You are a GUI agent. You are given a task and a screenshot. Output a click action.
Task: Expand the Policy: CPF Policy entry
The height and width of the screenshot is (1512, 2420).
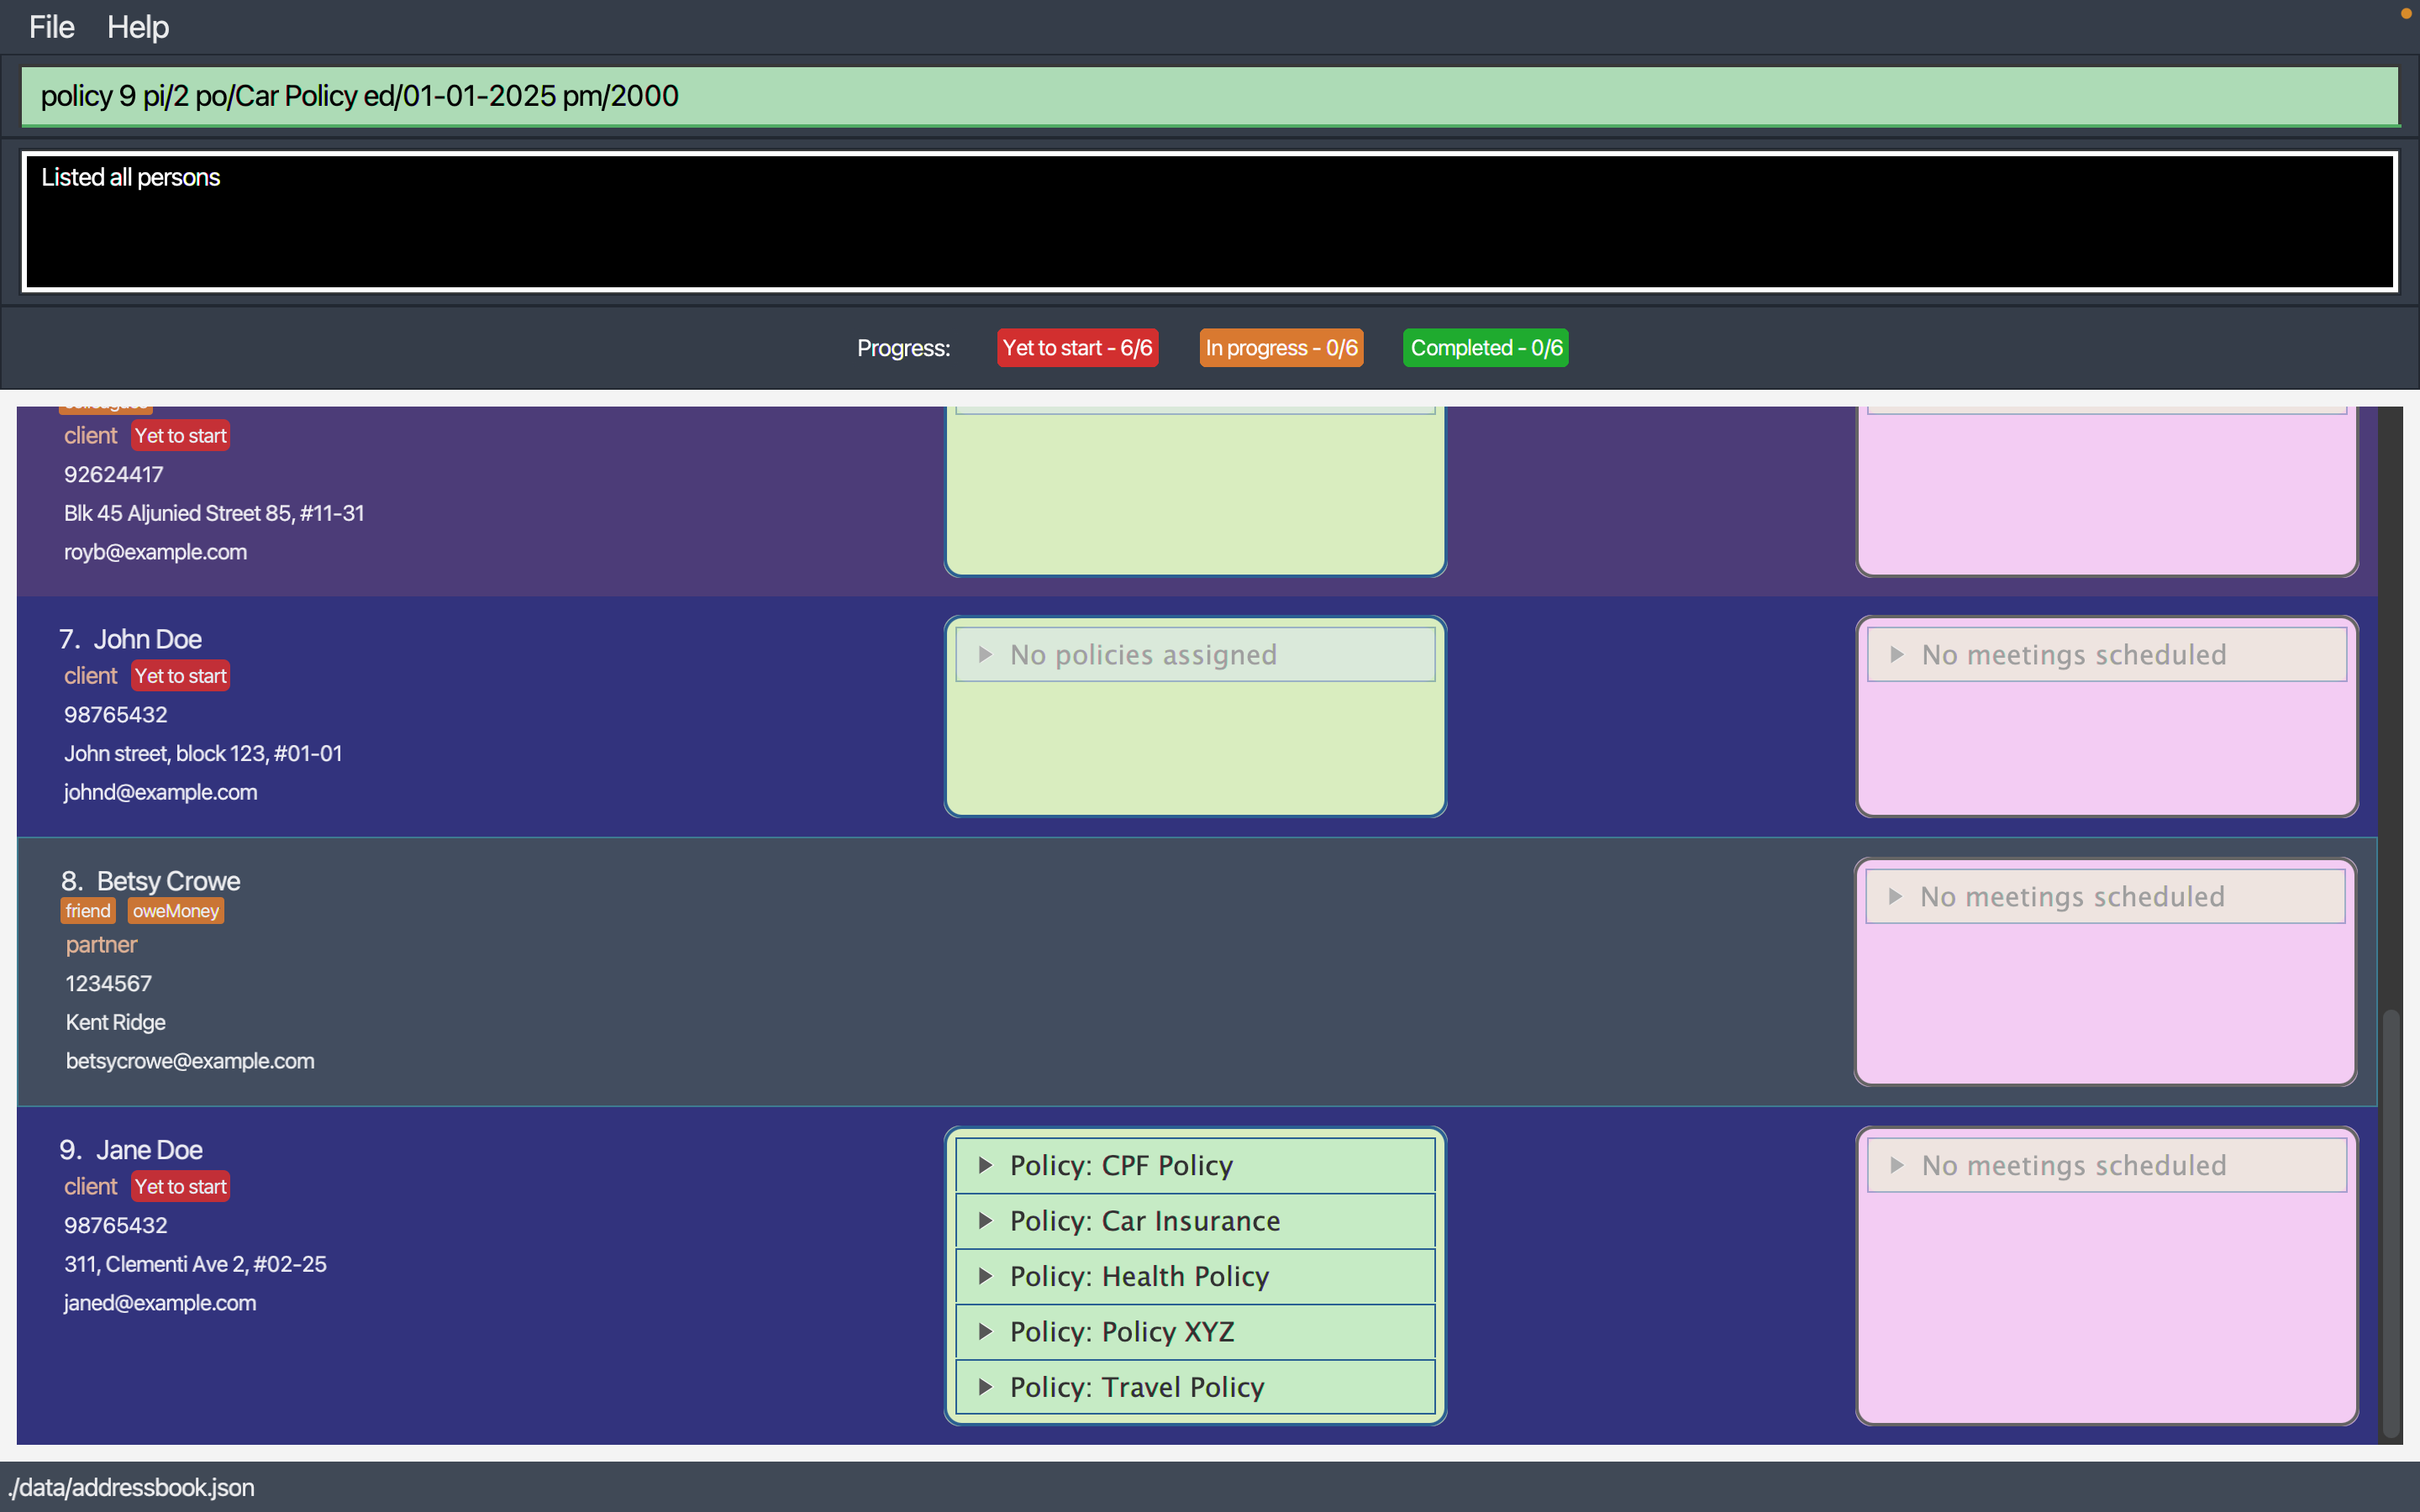click(986, 1163)
